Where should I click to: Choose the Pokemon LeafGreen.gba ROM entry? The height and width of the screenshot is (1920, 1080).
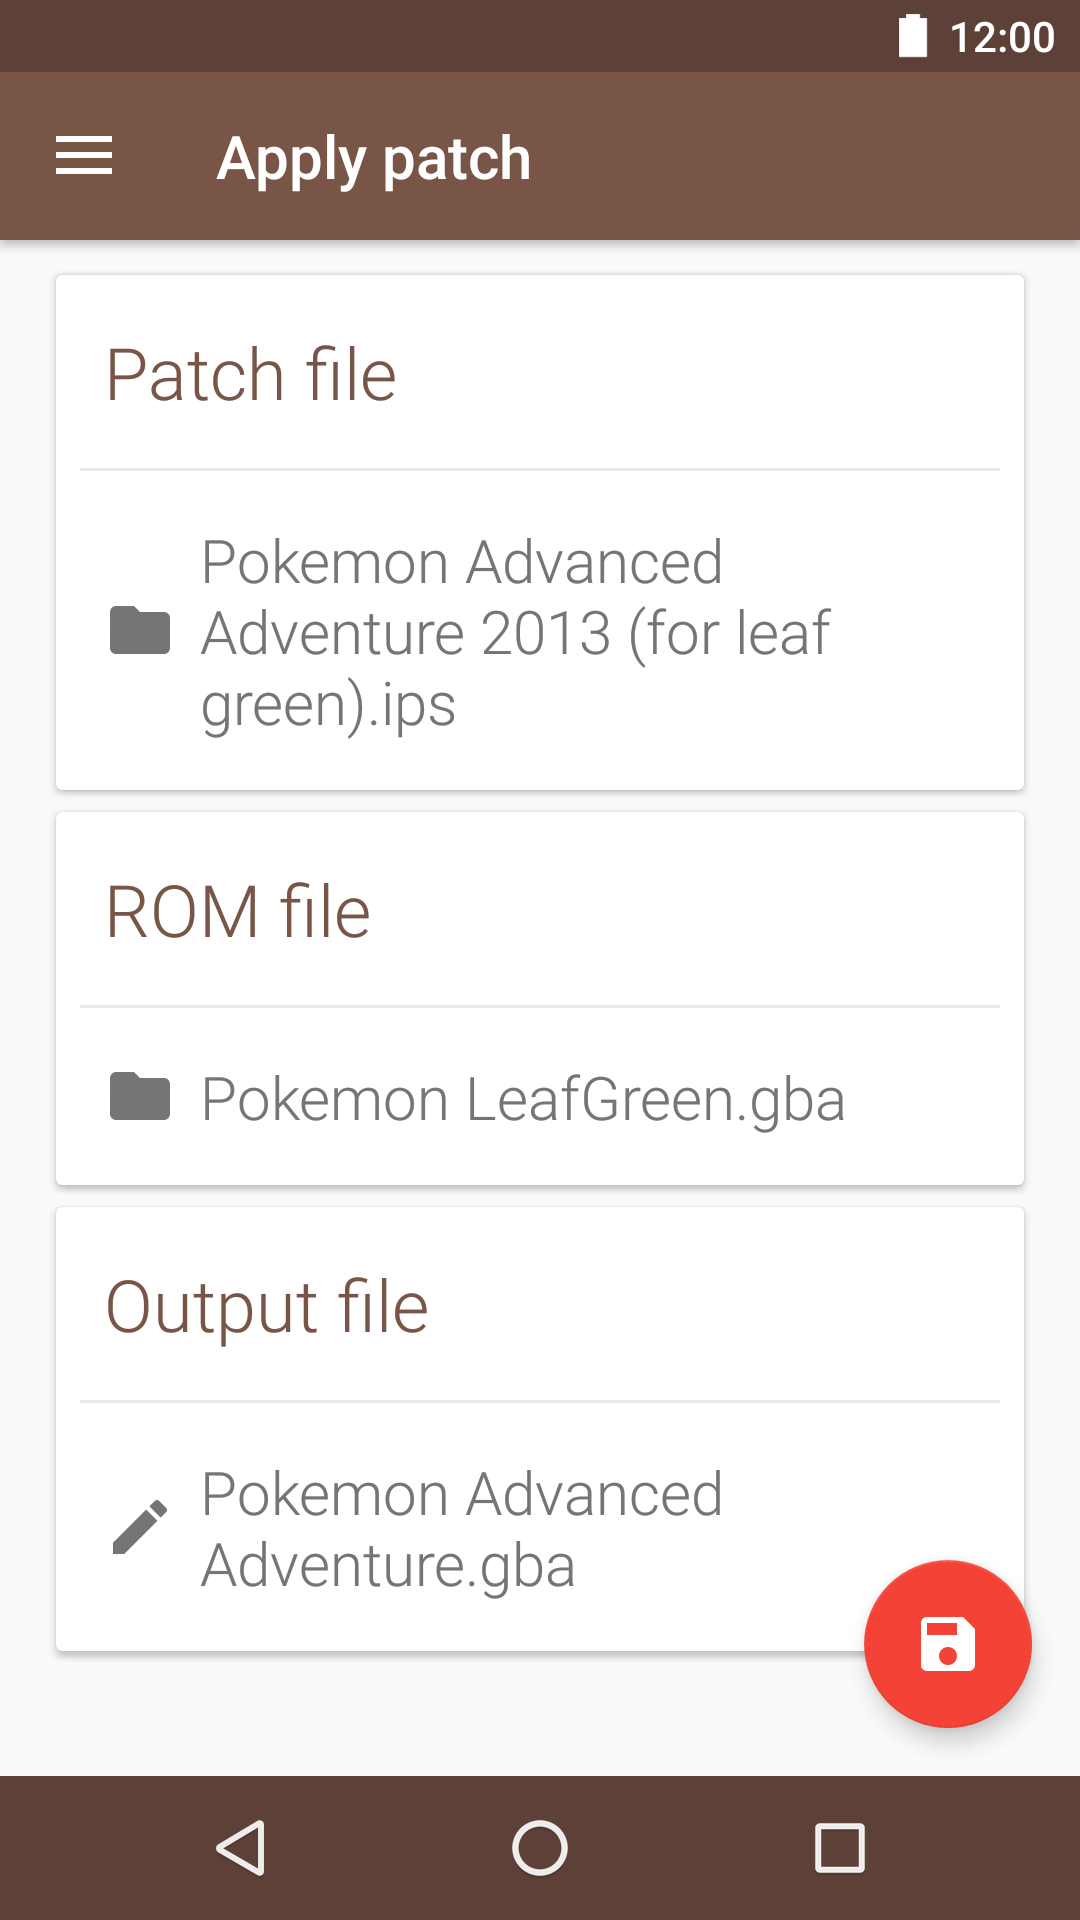pyautogui.click(x=523, y=1099)
